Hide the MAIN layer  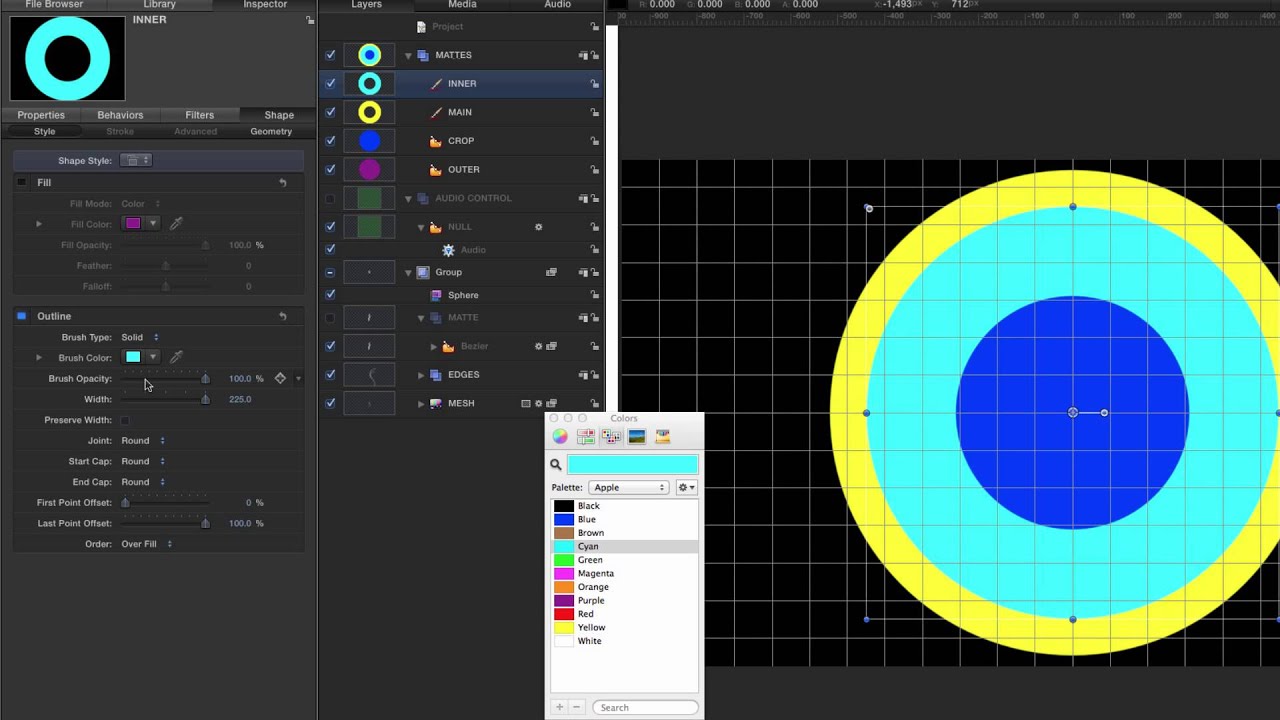pos(330,112)
